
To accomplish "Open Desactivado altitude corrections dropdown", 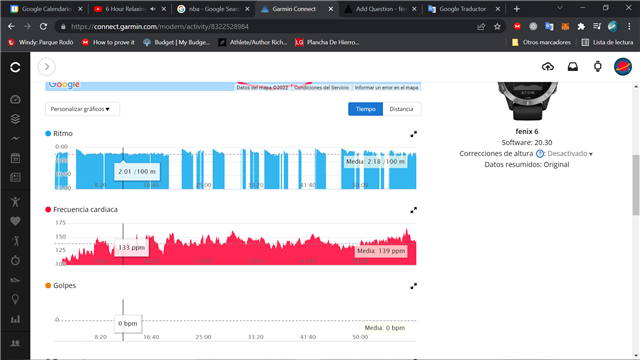I will click(x=570, y=154).
